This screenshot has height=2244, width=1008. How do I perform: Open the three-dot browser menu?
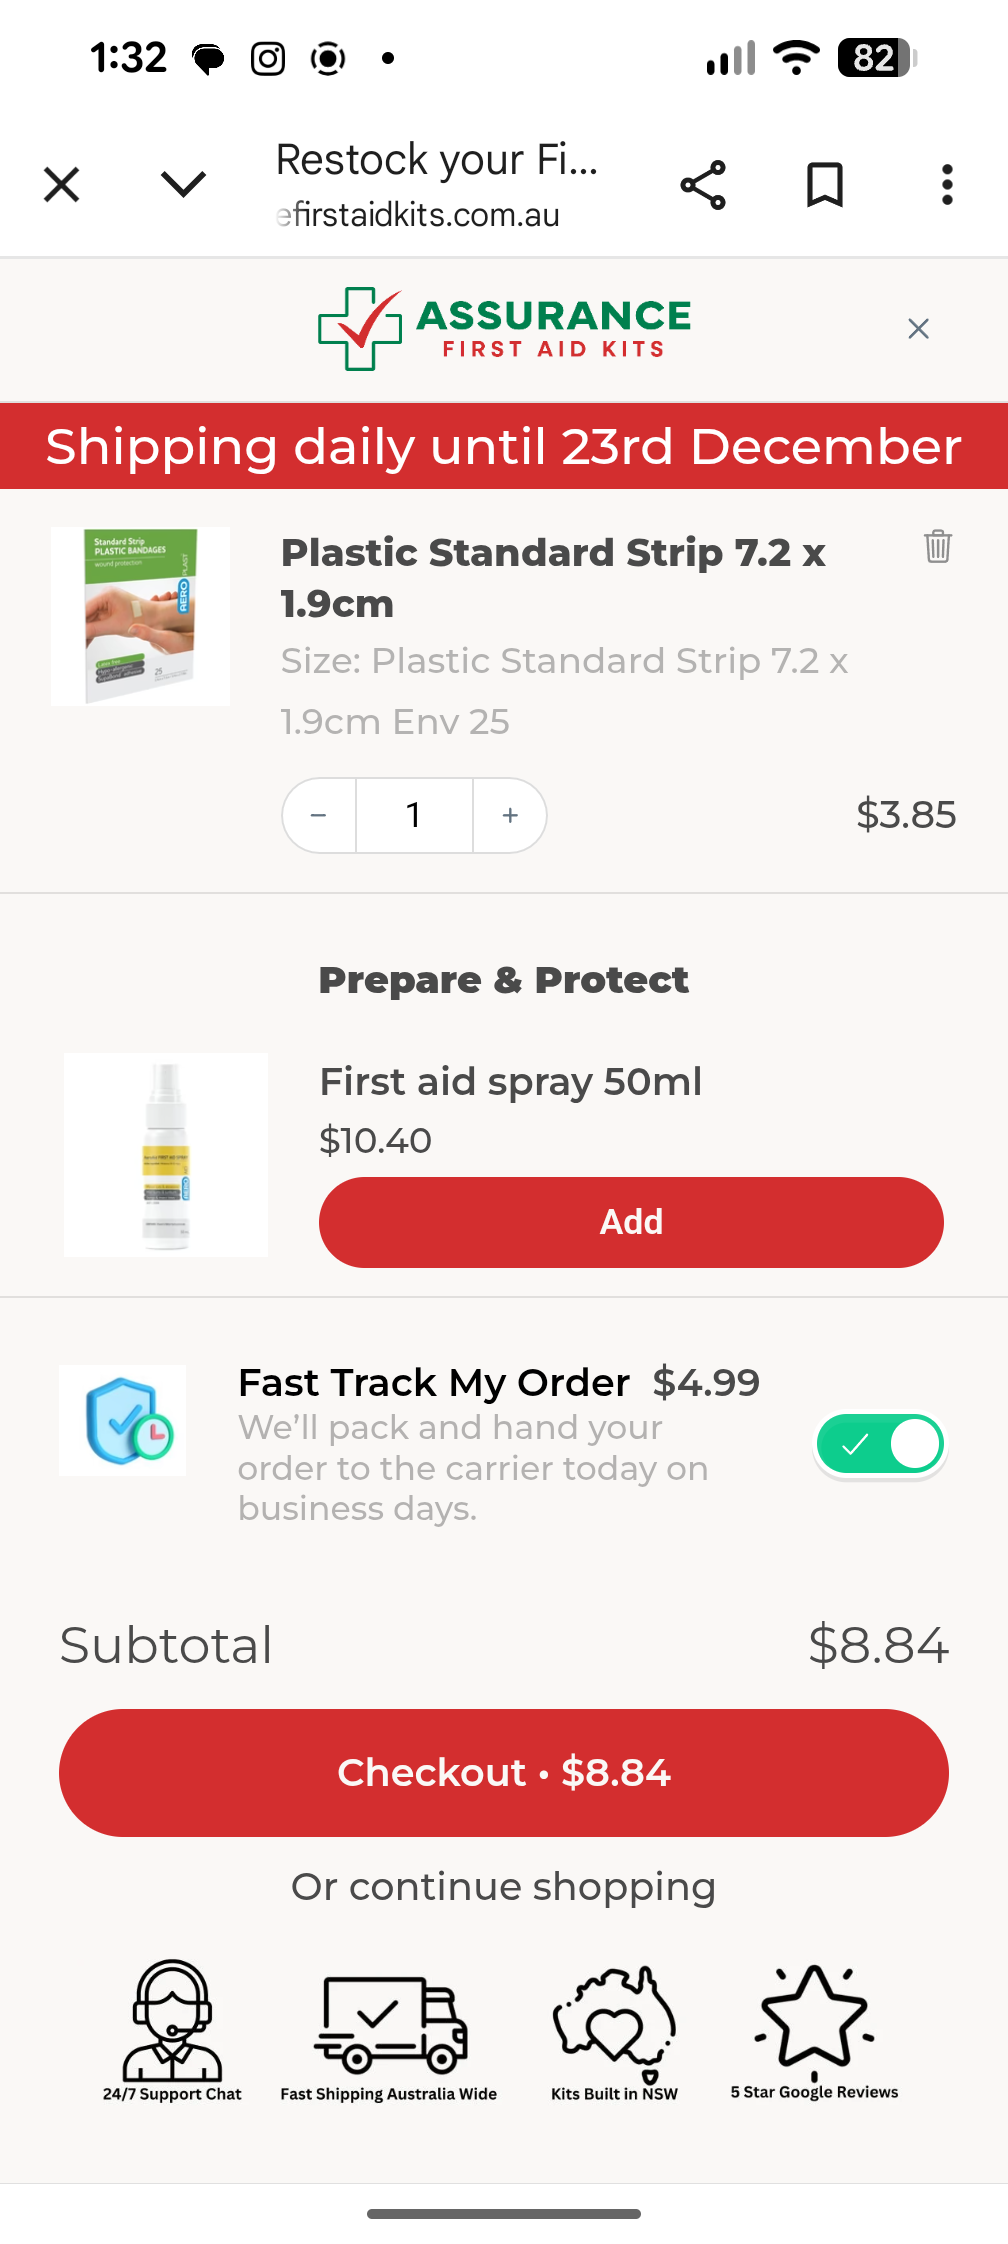(x=946, y=185)
